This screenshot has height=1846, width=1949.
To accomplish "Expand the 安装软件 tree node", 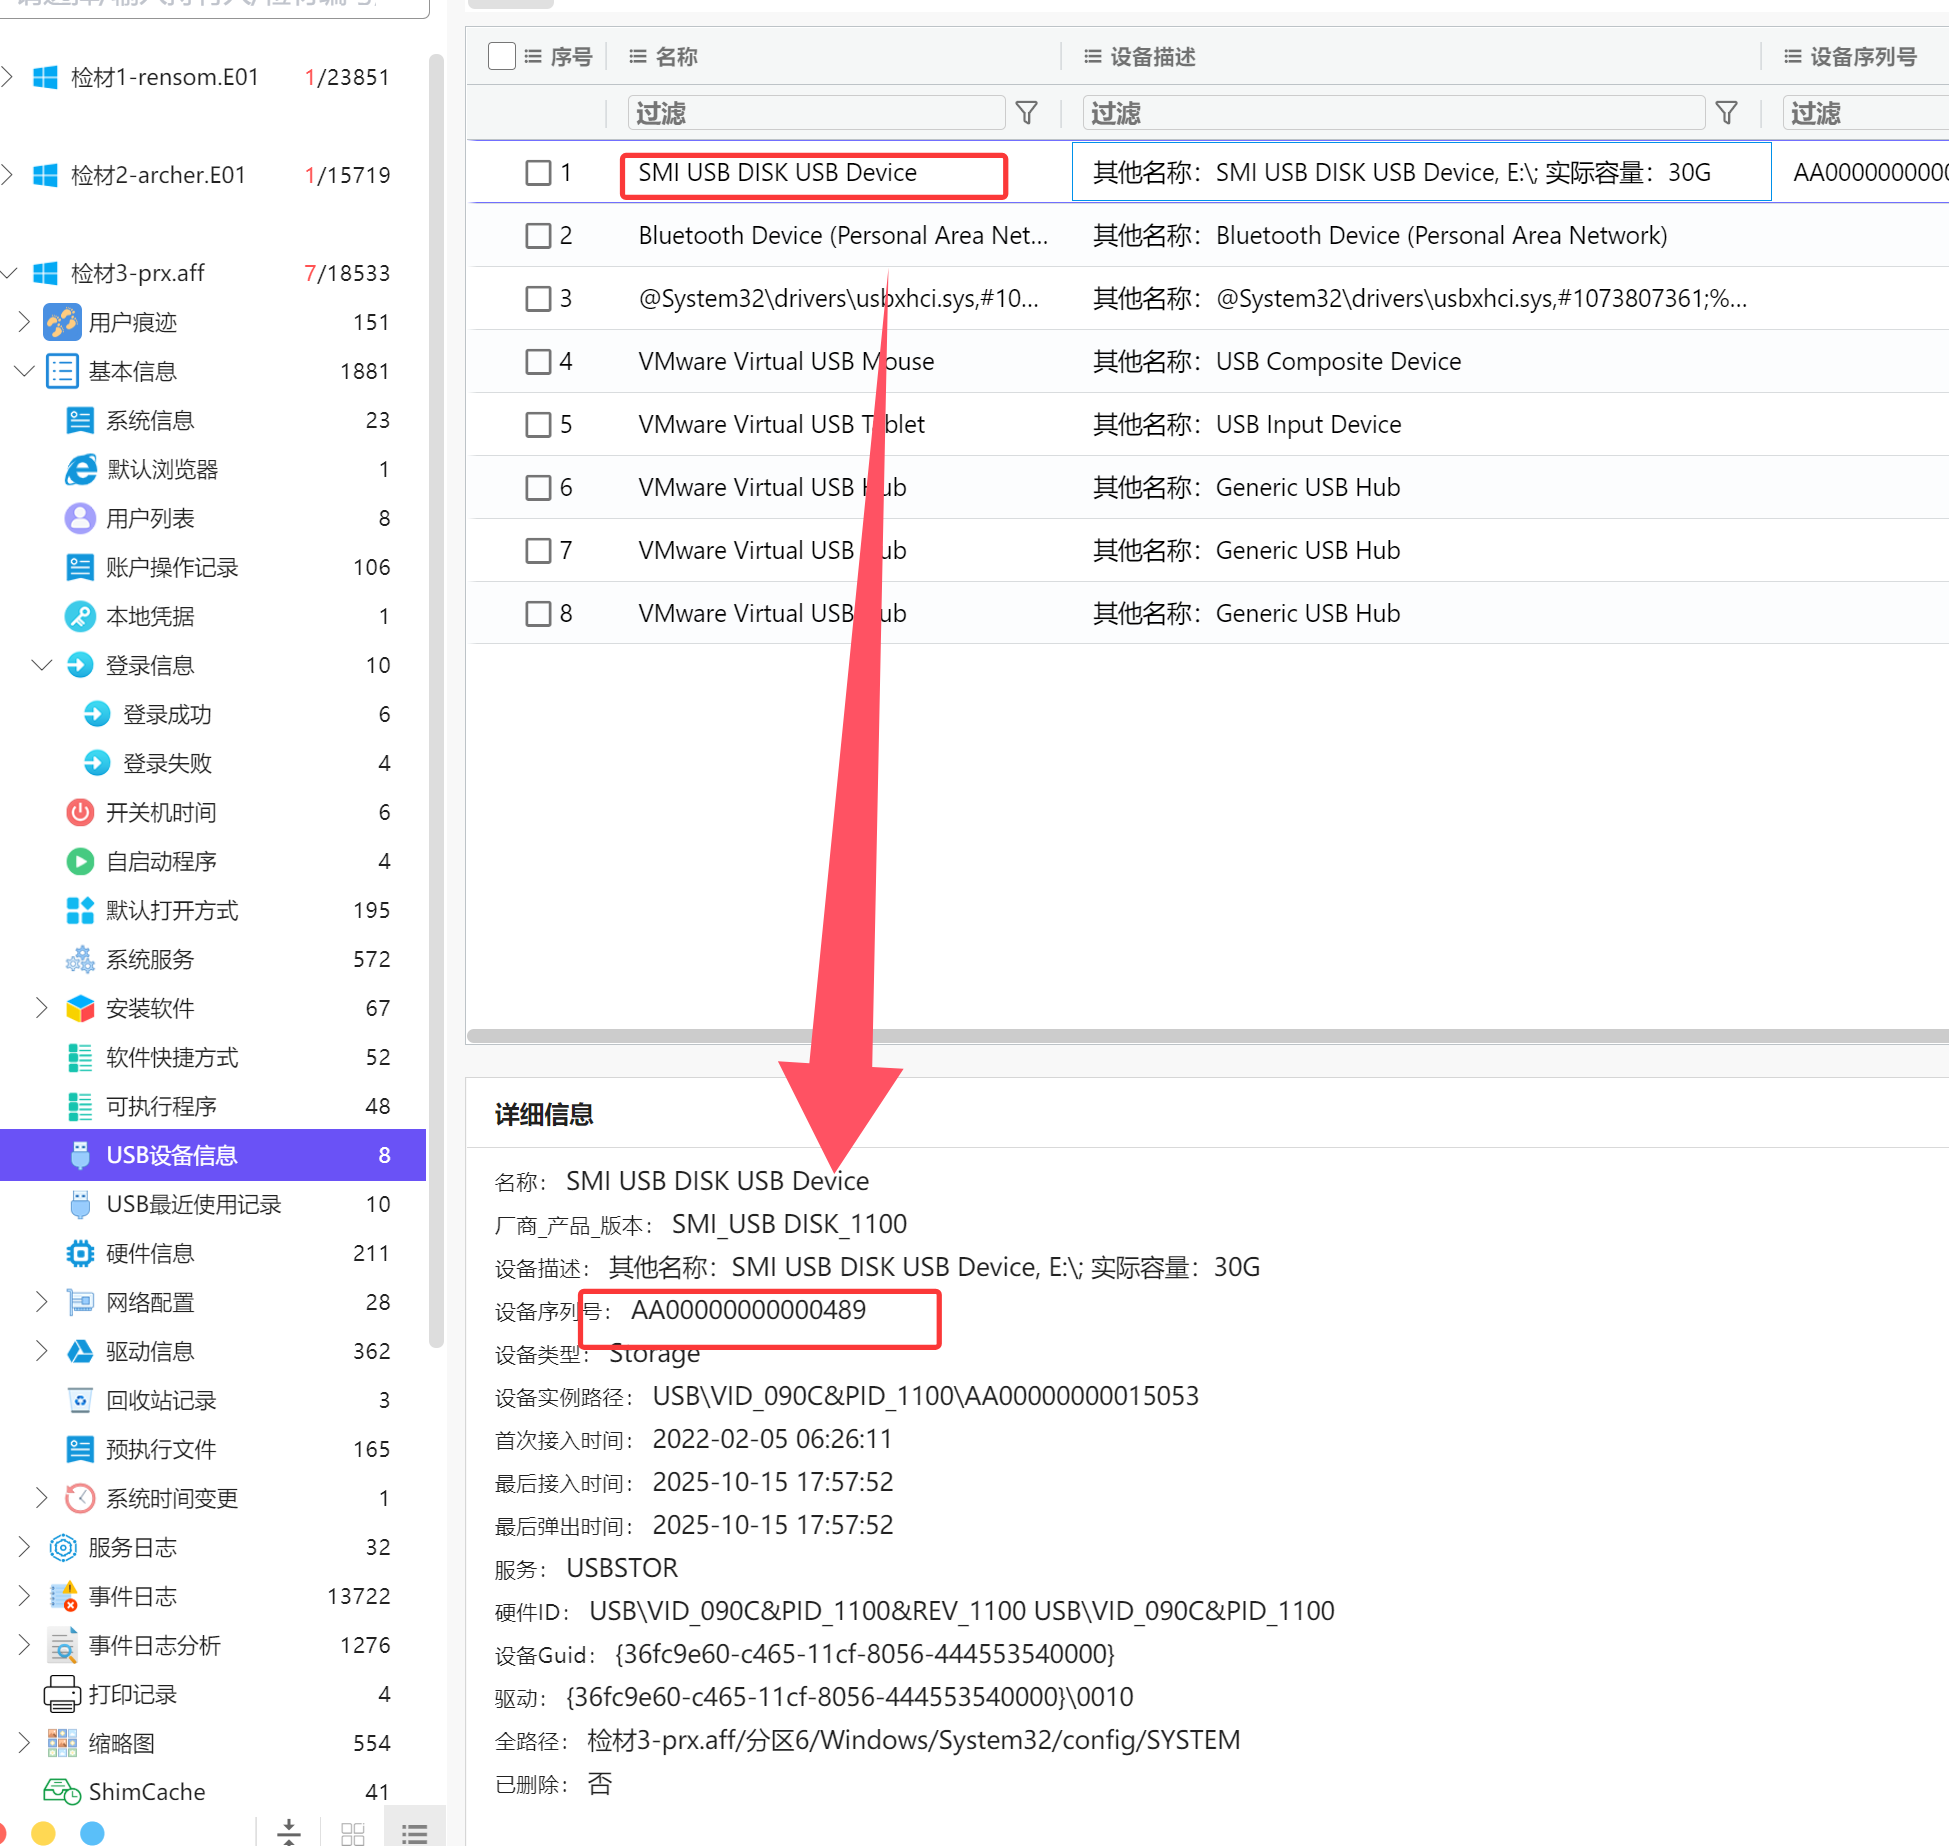I will pos(42,1008).
